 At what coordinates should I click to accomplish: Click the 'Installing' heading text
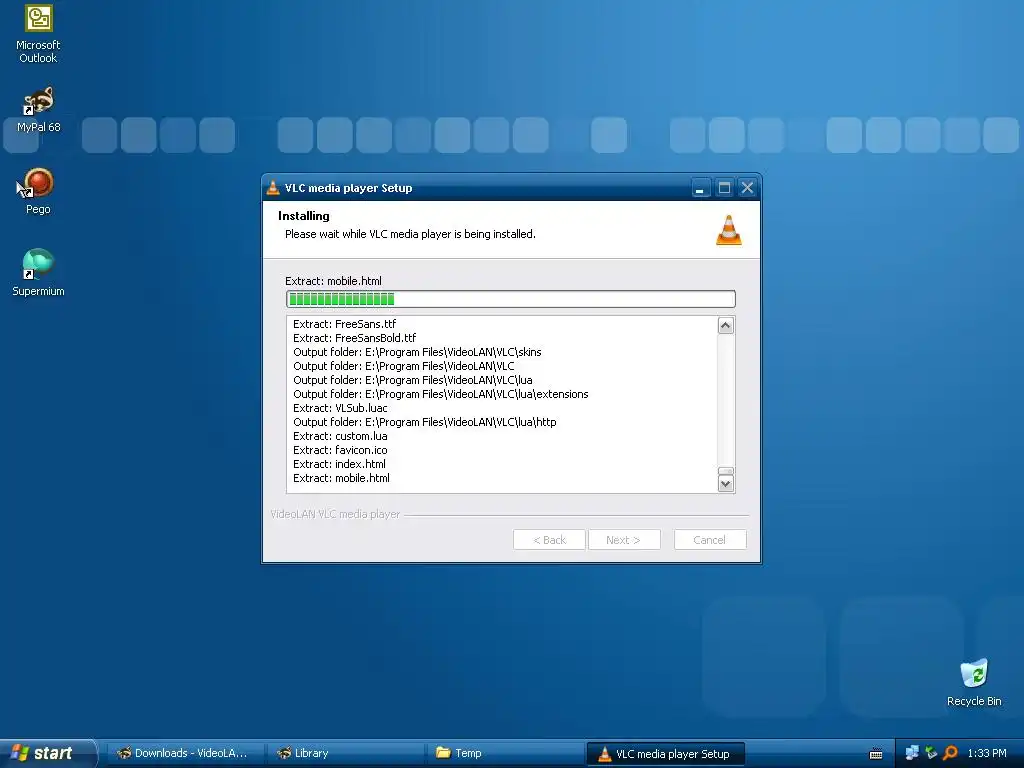tap(304, 216)
